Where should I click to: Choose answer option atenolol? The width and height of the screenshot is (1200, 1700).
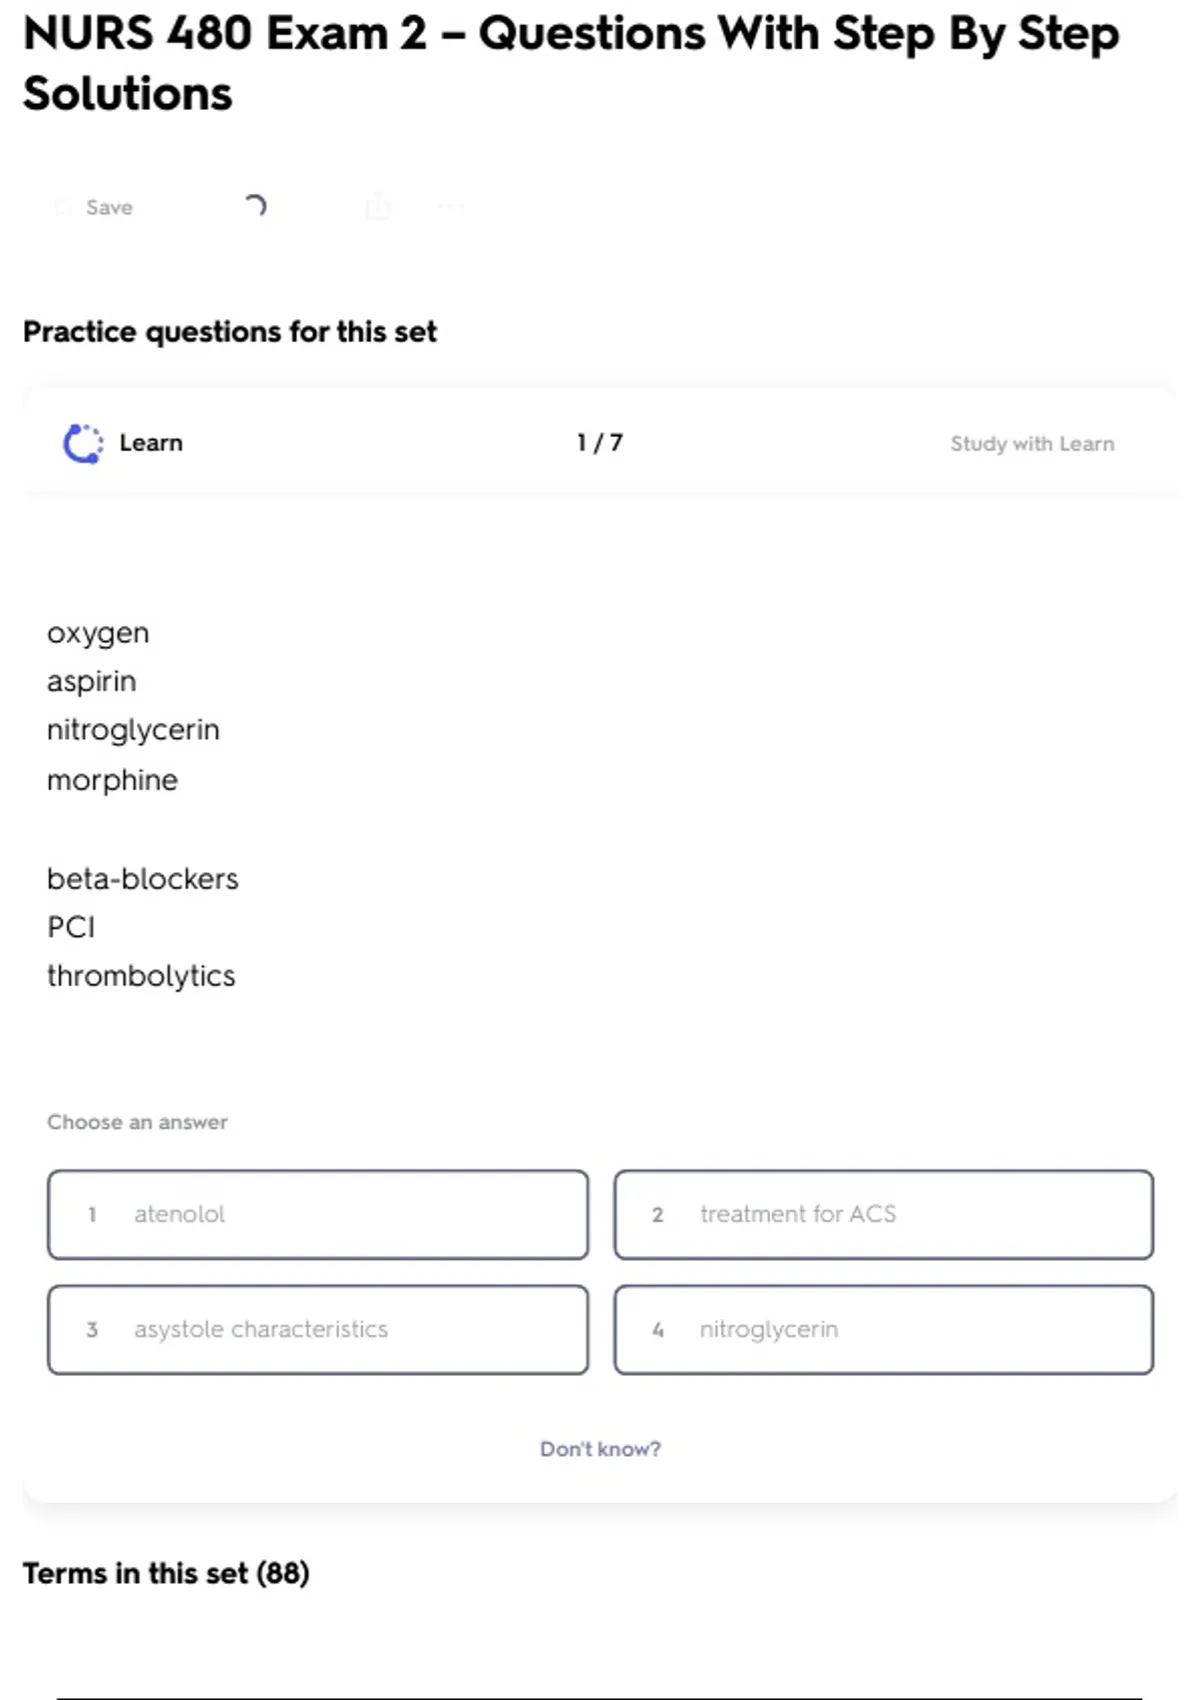pos(317,1214)
